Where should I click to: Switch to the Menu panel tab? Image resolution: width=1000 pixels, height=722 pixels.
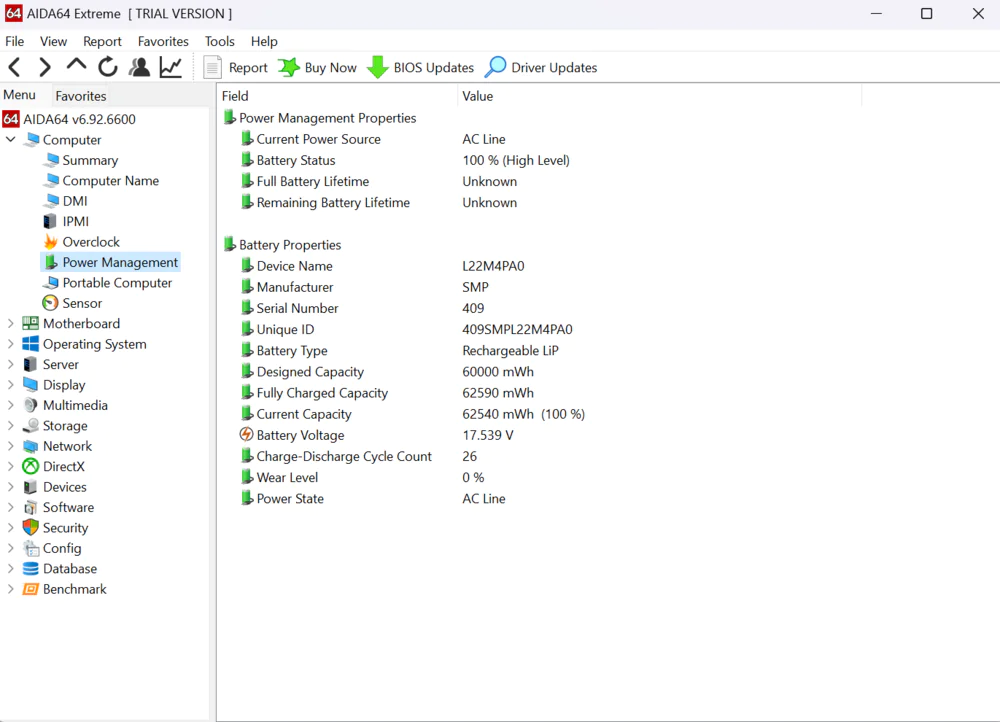pos(19,95)
